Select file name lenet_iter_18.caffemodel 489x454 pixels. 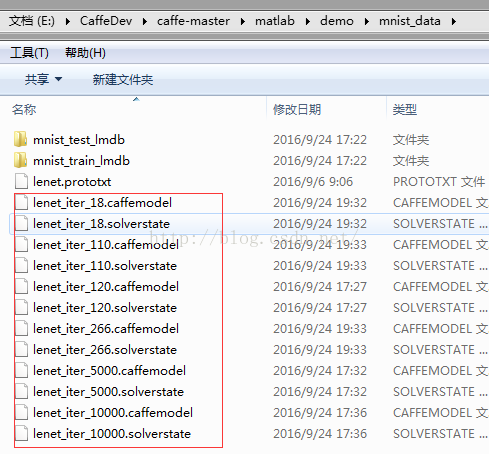coord(102,203)
